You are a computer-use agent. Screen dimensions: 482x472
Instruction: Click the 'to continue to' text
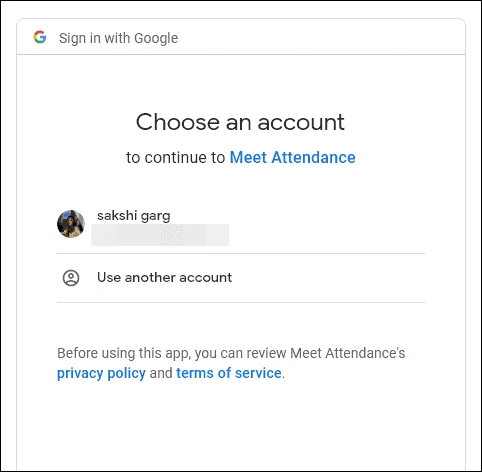pyautogui.click(x=175, y=157)
